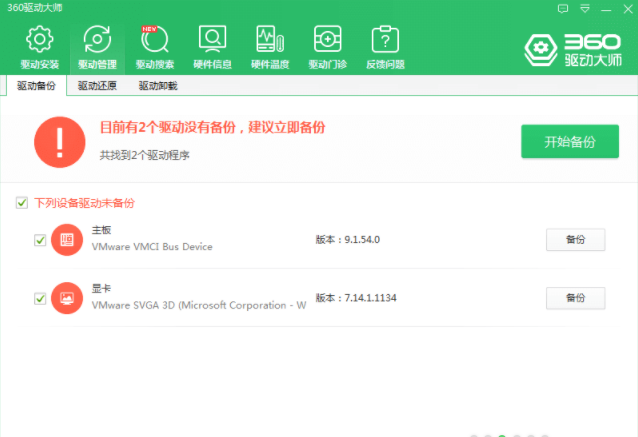Open the 硬件信息 hardware info page
The width and height of the screenshot is (638, 437).
[212, 47]
